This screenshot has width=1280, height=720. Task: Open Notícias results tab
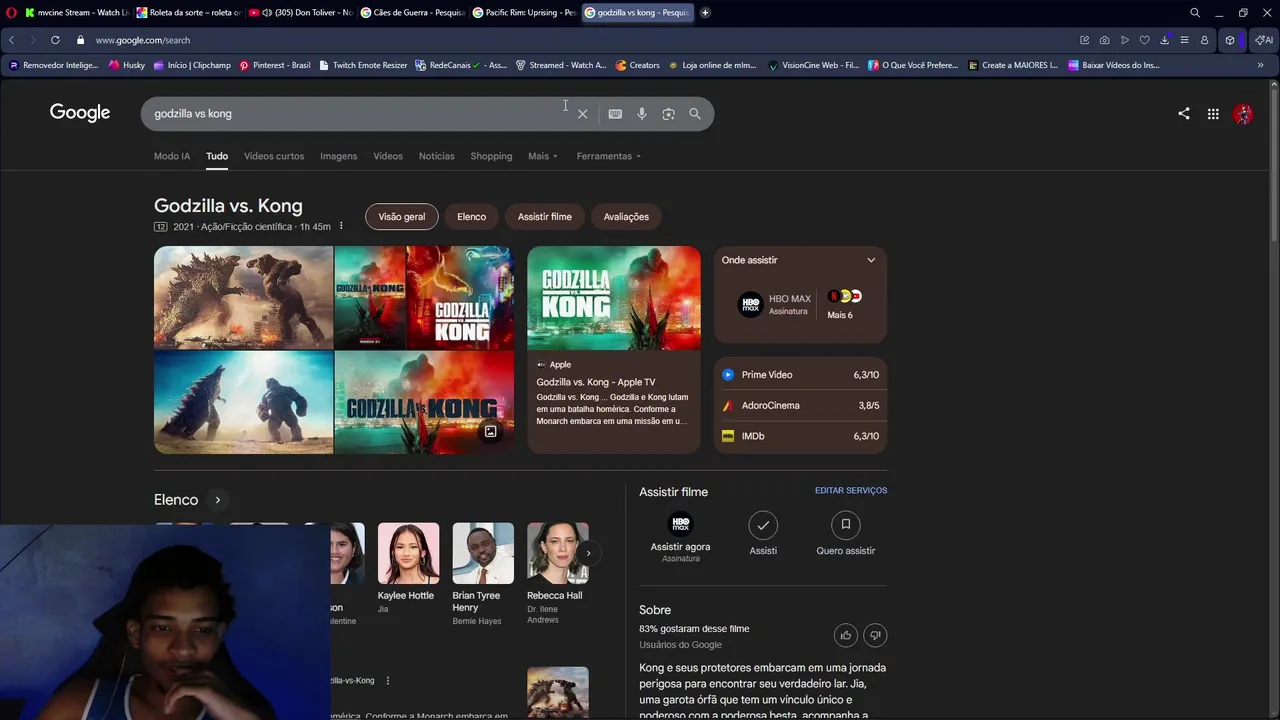pos(436,156)
